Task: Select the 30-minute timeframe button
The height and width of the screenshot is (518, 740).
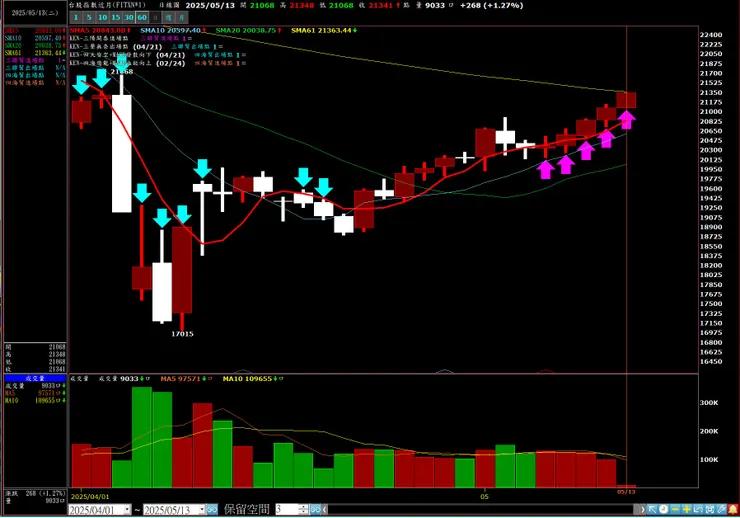Action: point(129,17)
